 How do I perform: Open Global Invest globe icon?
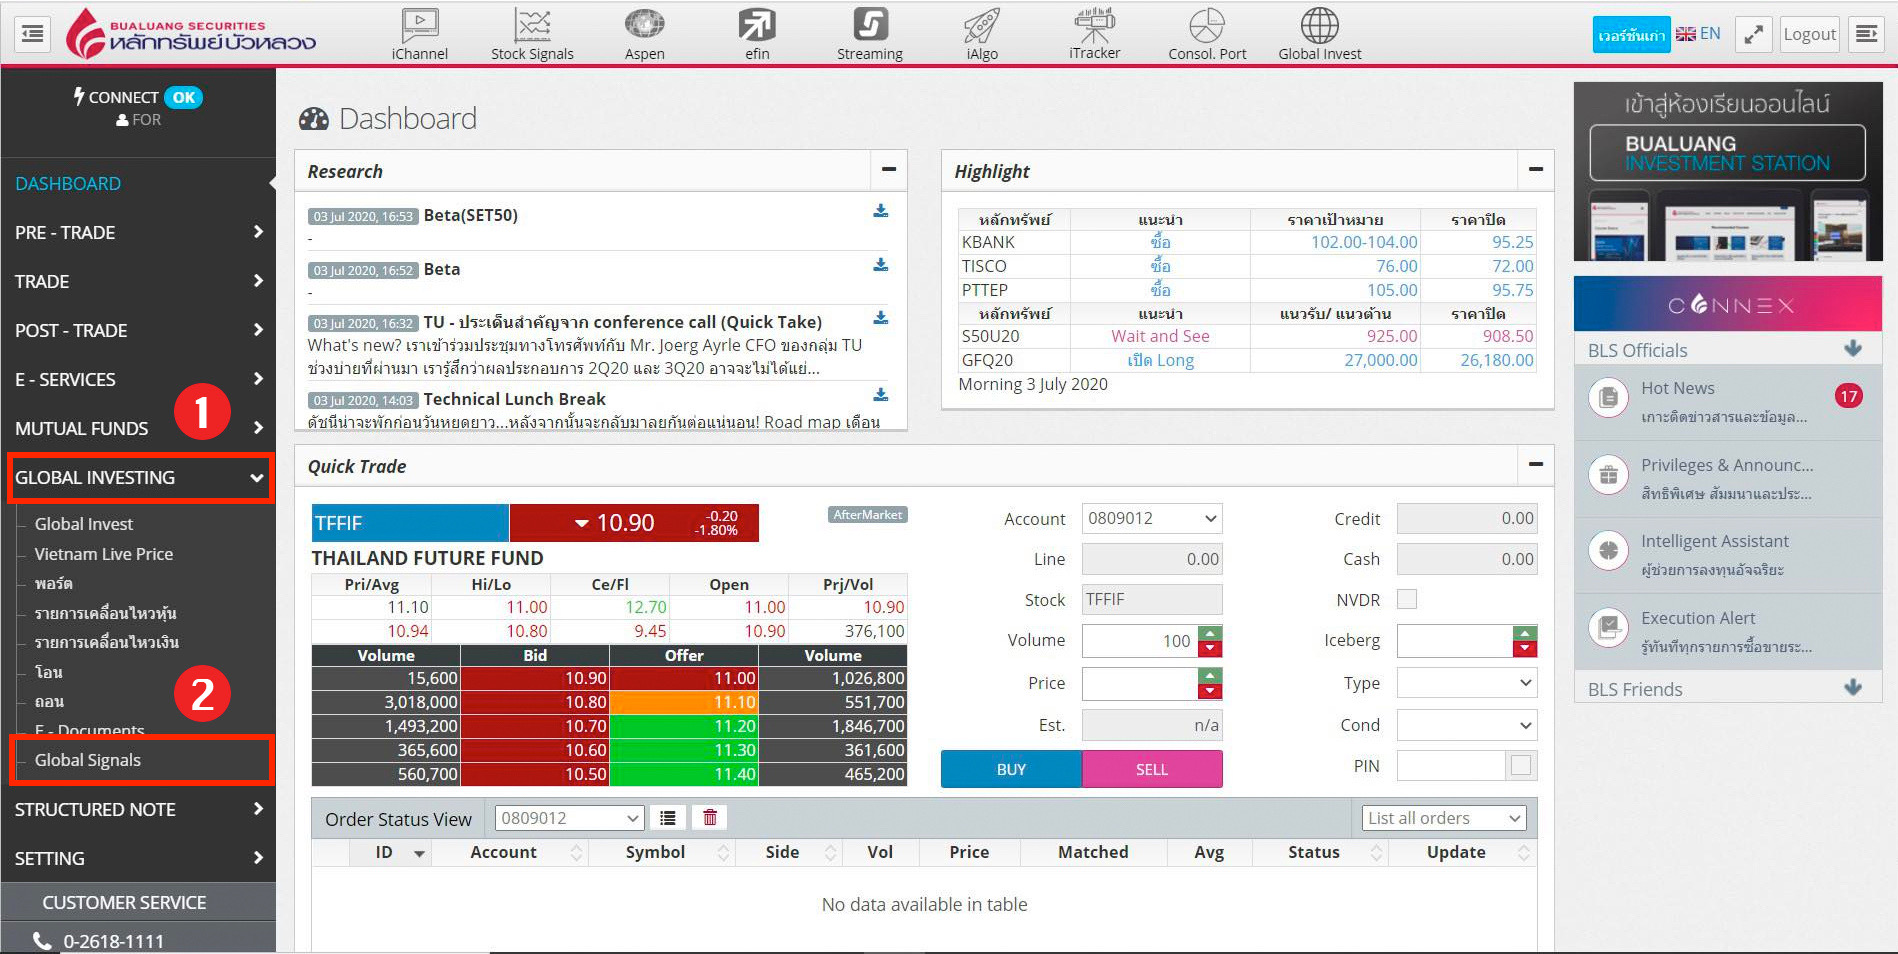(1320, 33)
